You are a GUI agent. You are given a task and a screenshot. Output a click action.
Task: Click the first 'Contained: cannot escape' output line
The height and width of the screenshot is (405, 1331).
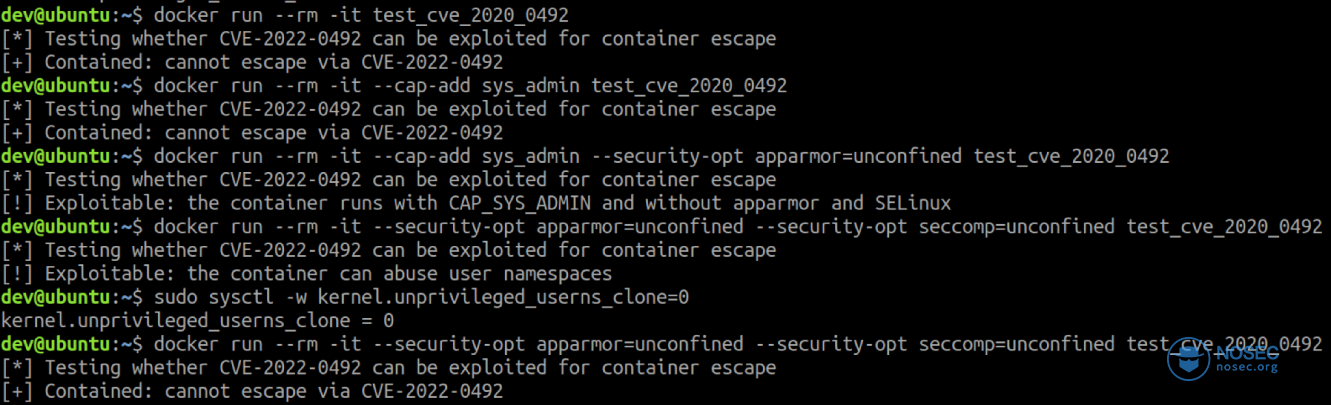coord(252,63)
